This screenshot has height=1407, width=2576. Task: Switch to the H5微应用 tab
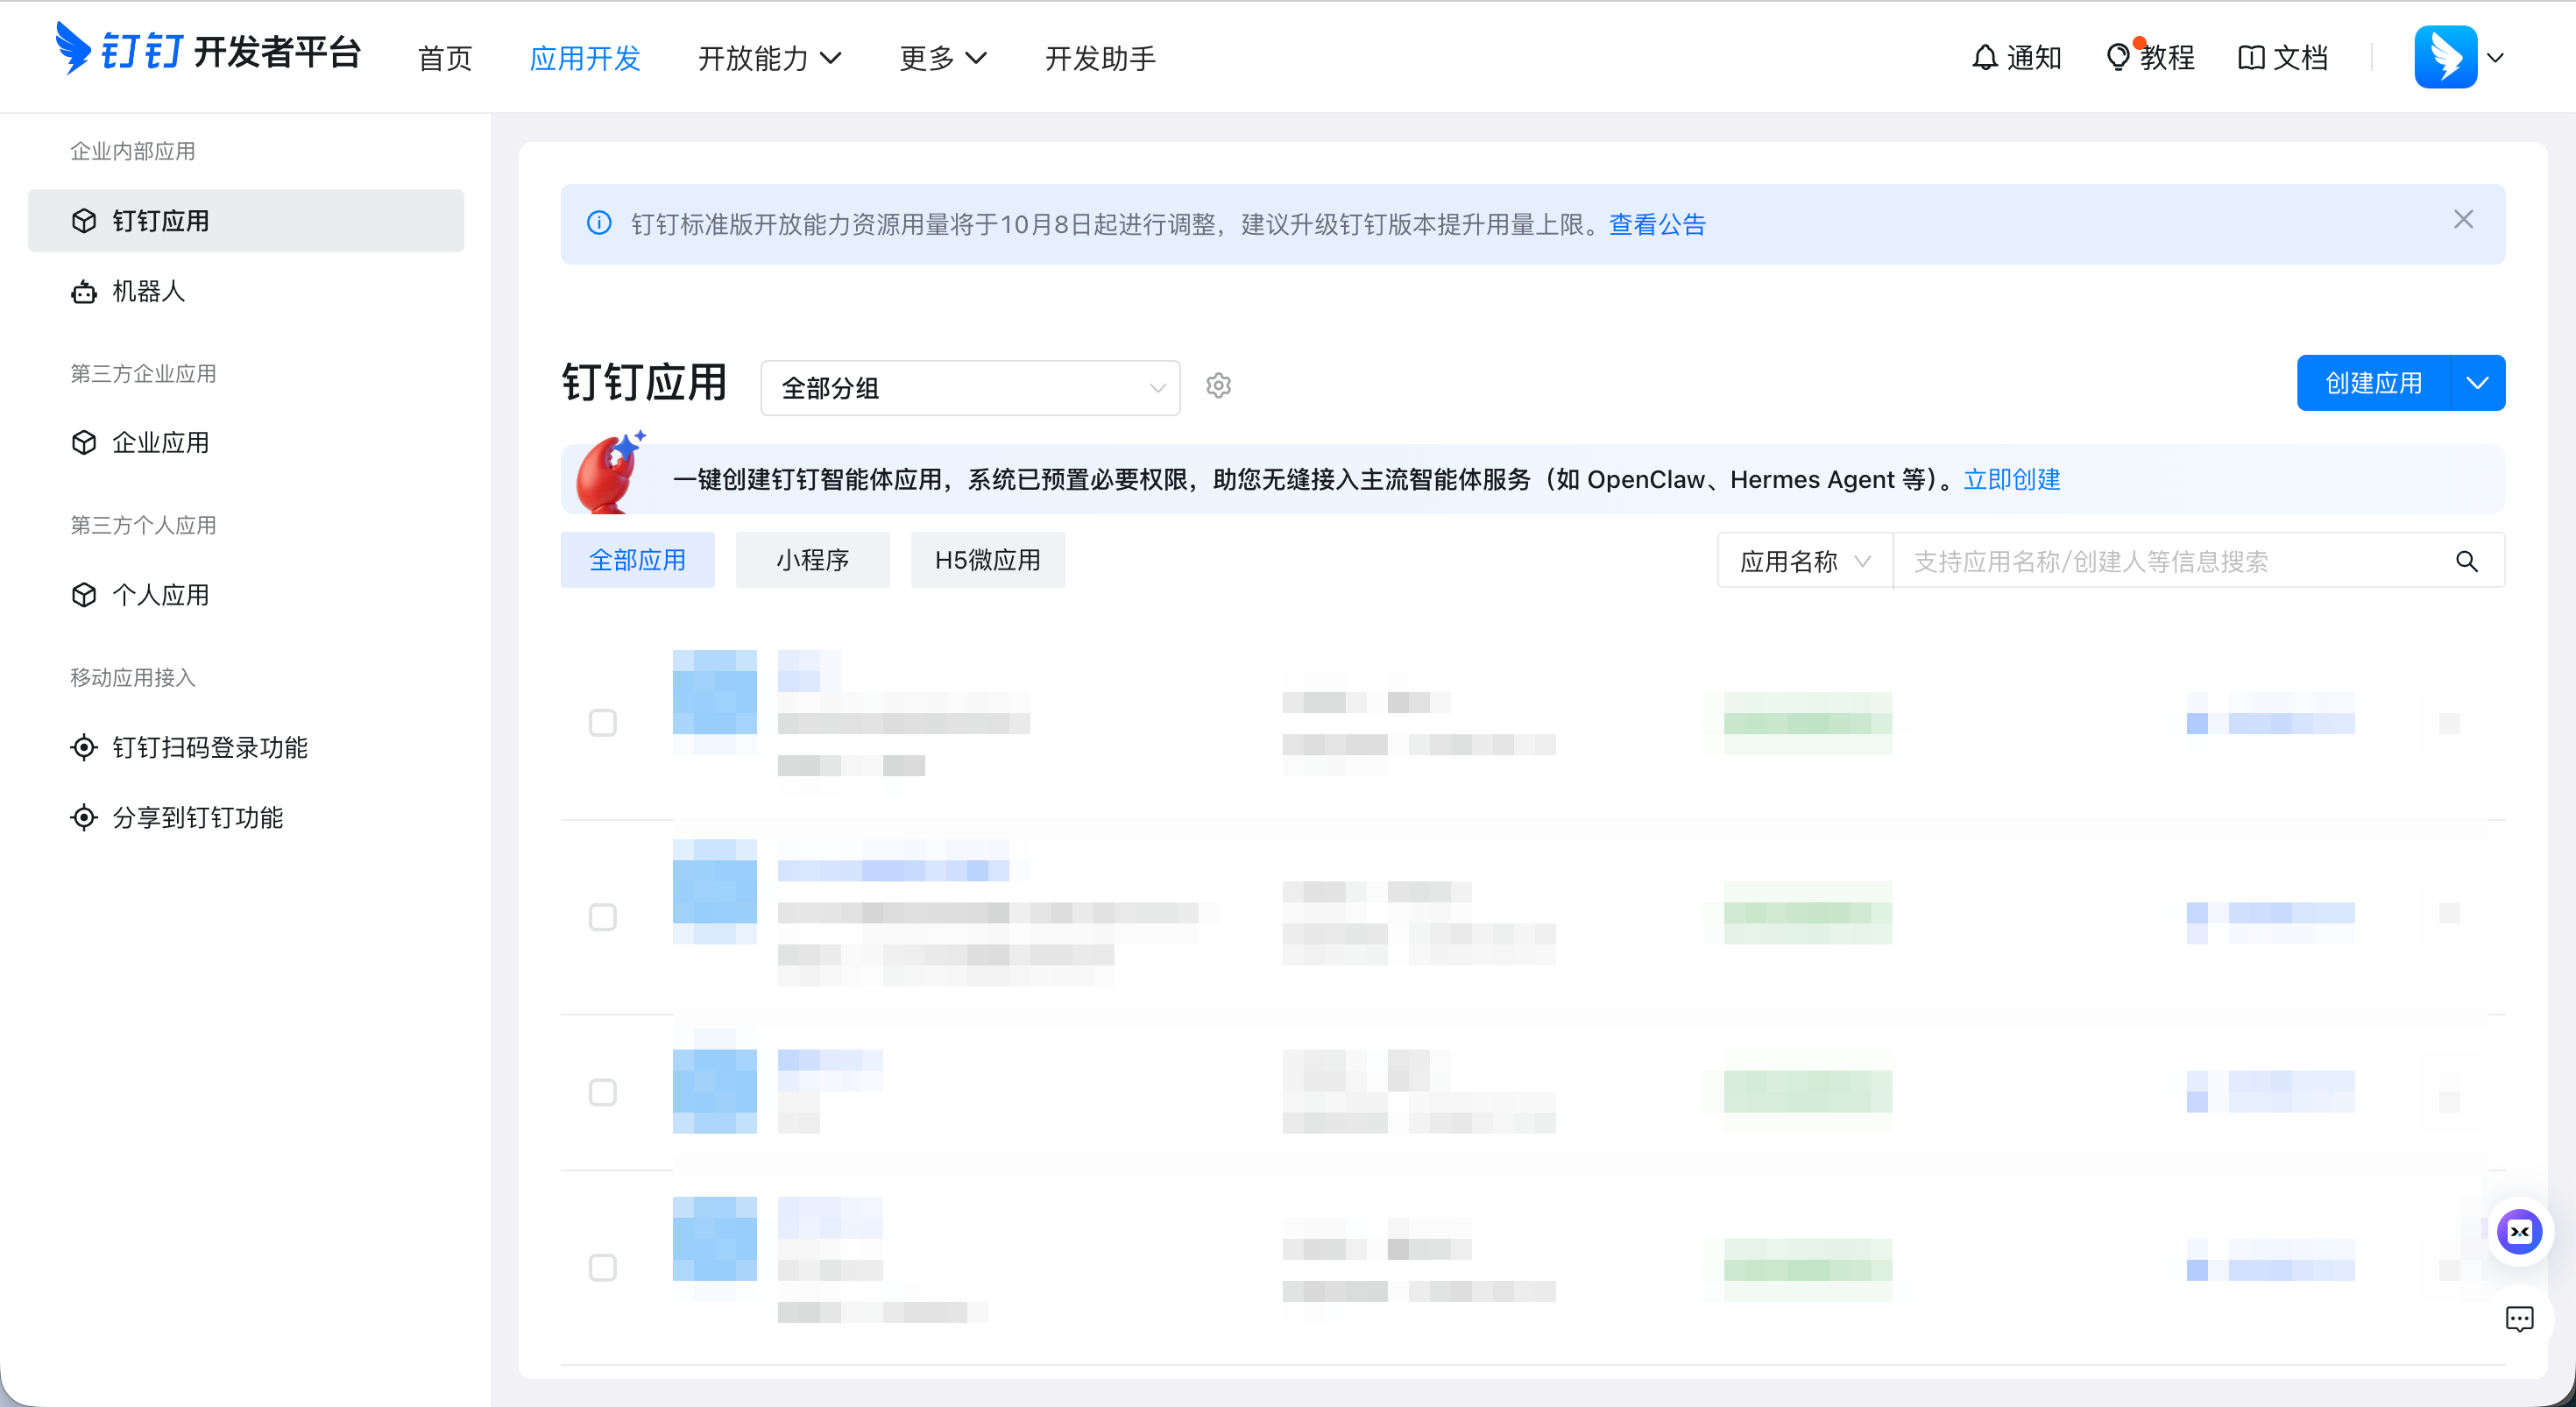[x=988, y=560]
